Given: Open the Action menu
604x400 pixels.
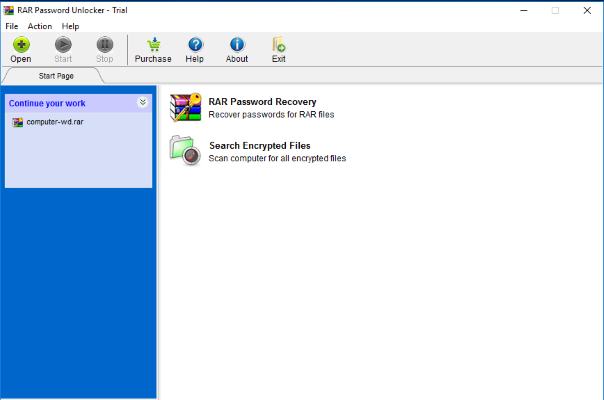Looking at the screenshot, I should (40, 26).
